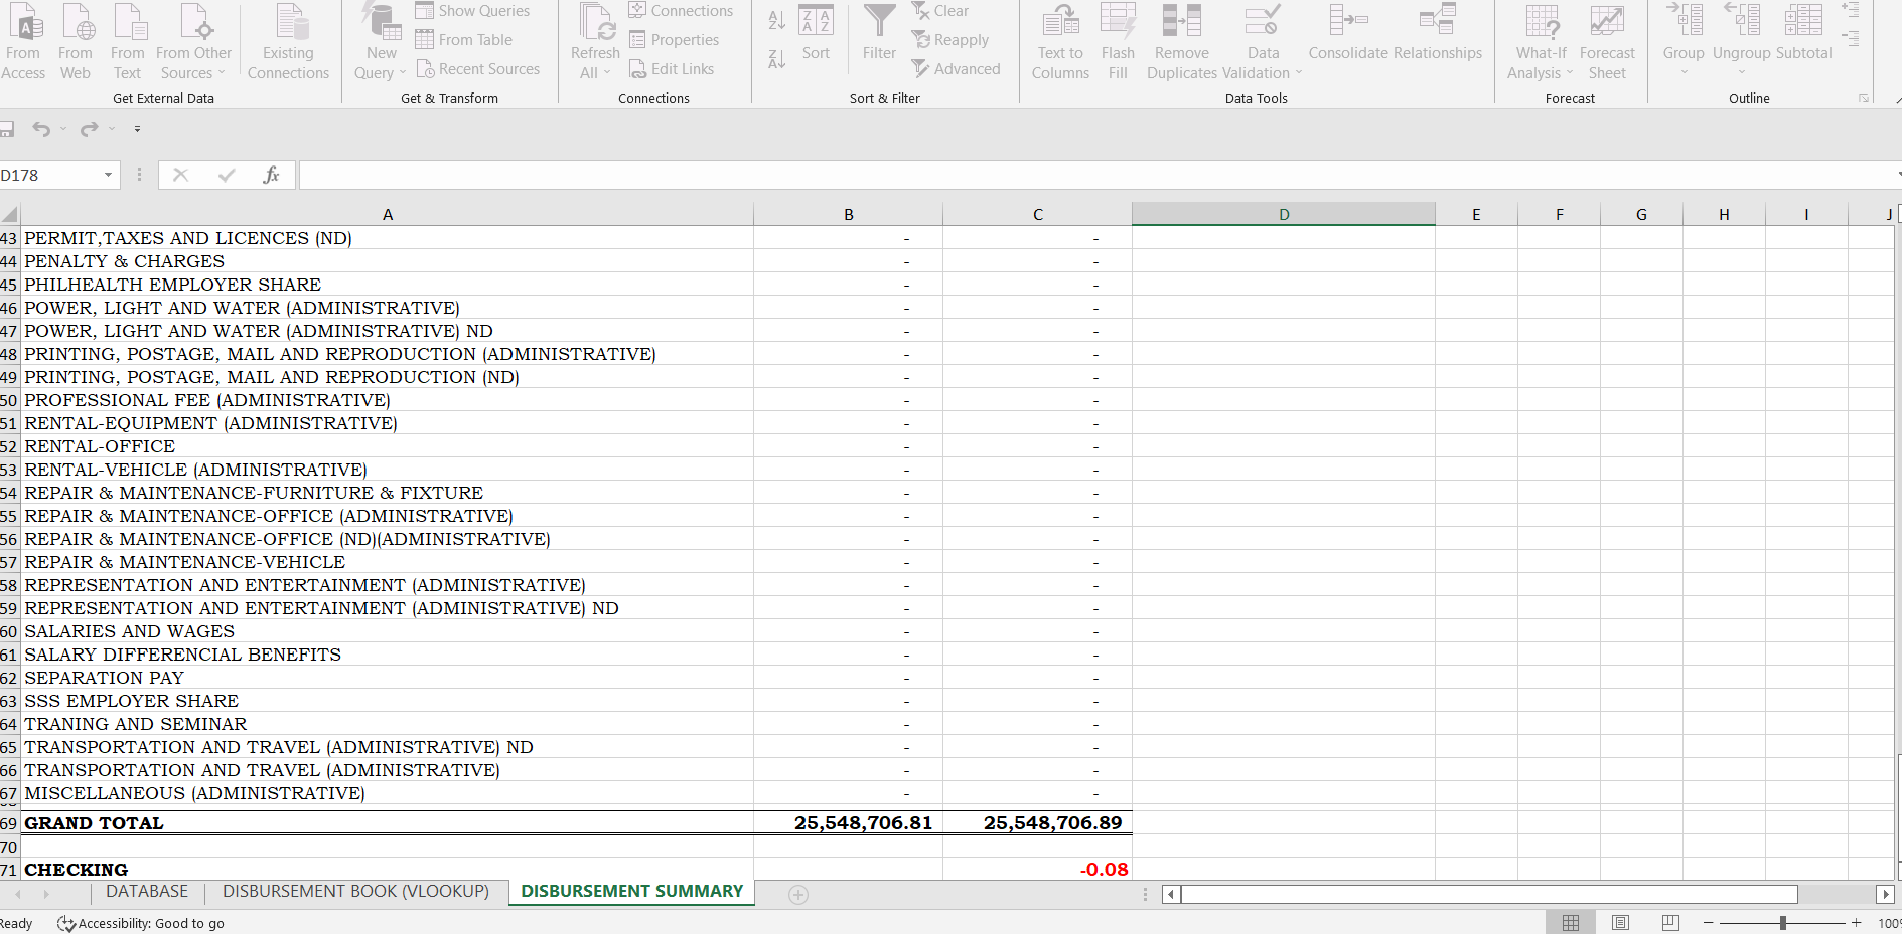
Task: Click Edit Links option
Action: pos(672,69)
